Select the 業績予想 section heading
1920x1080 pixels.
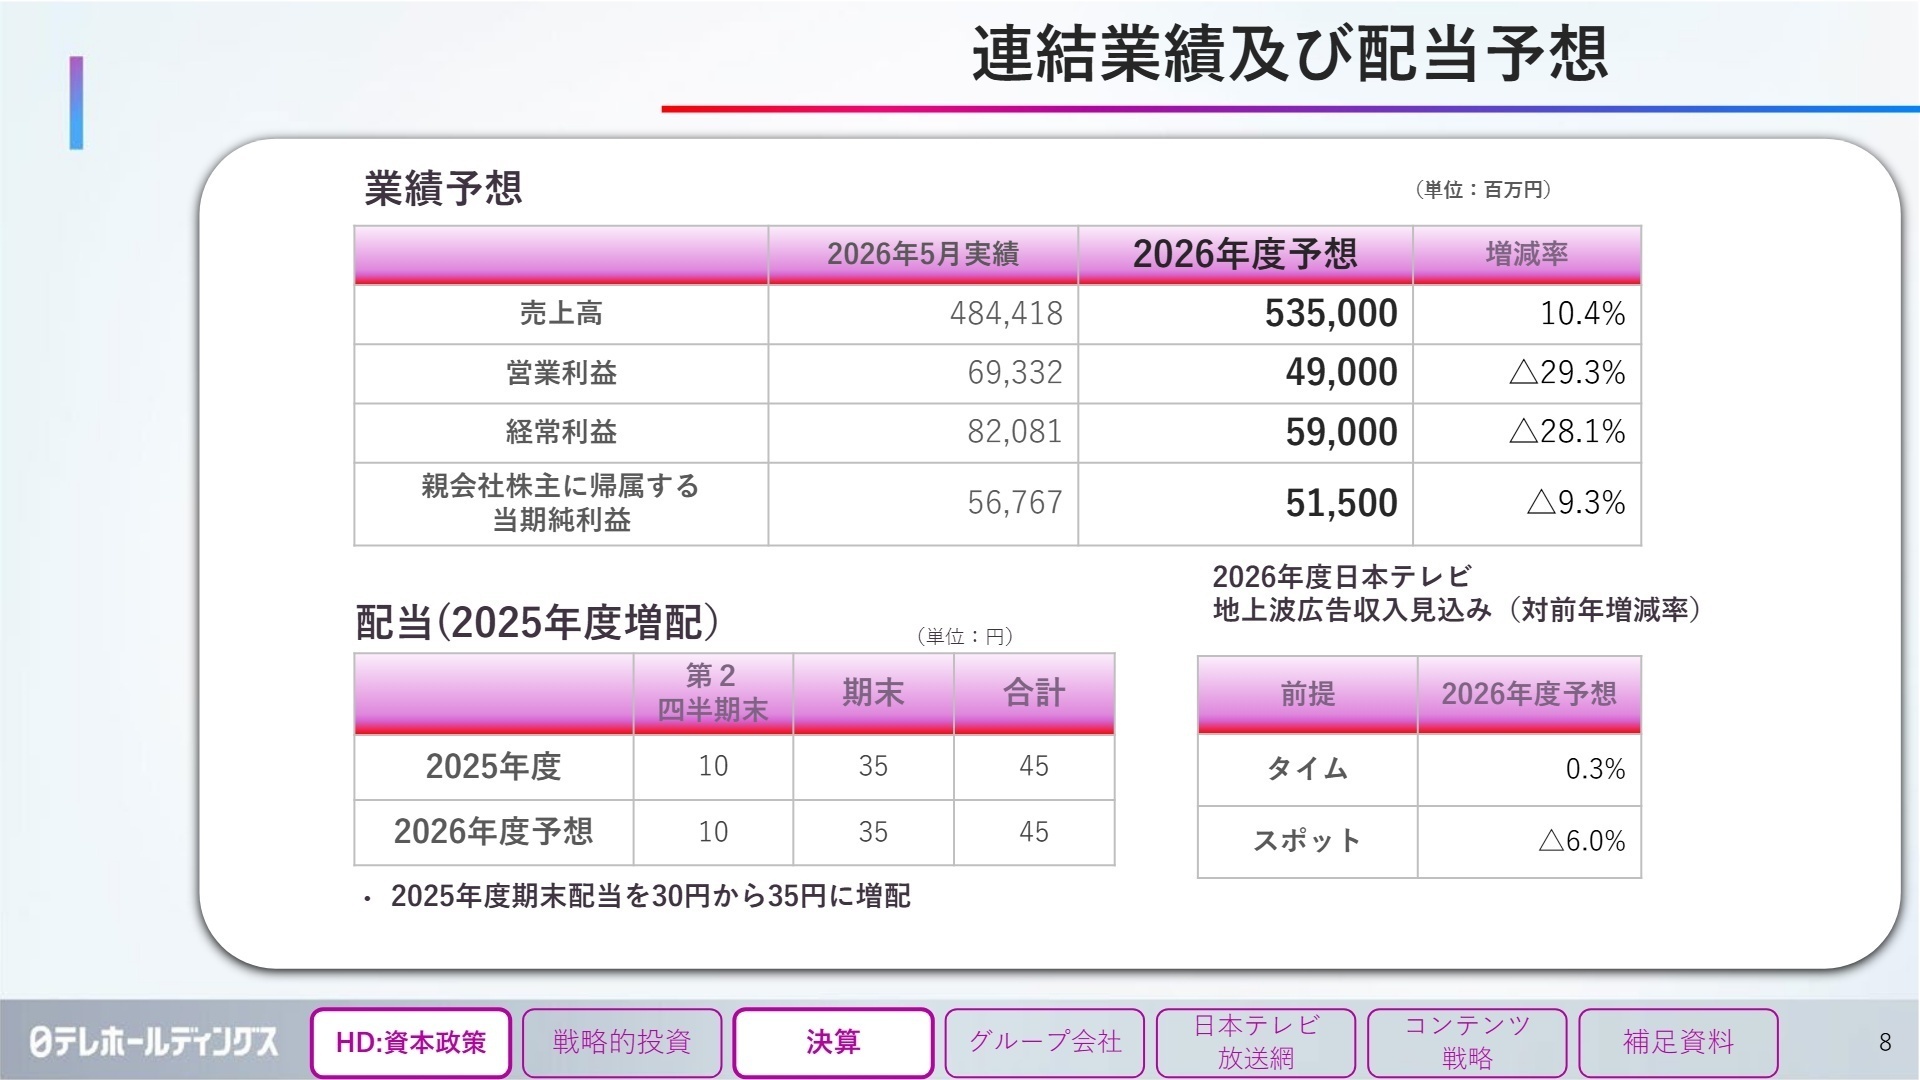click(443, 188)
